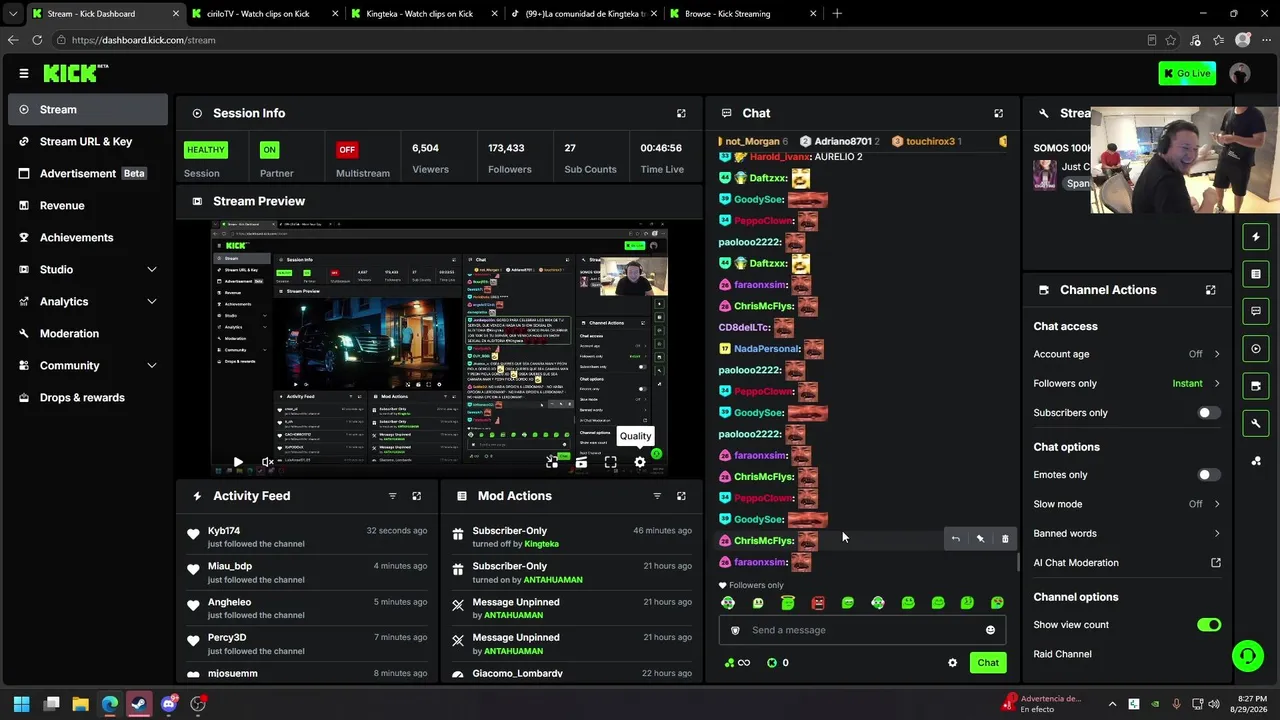
Task: Switch to Browse - Kick Streaming tab
Action: click(x=742, y=14)
